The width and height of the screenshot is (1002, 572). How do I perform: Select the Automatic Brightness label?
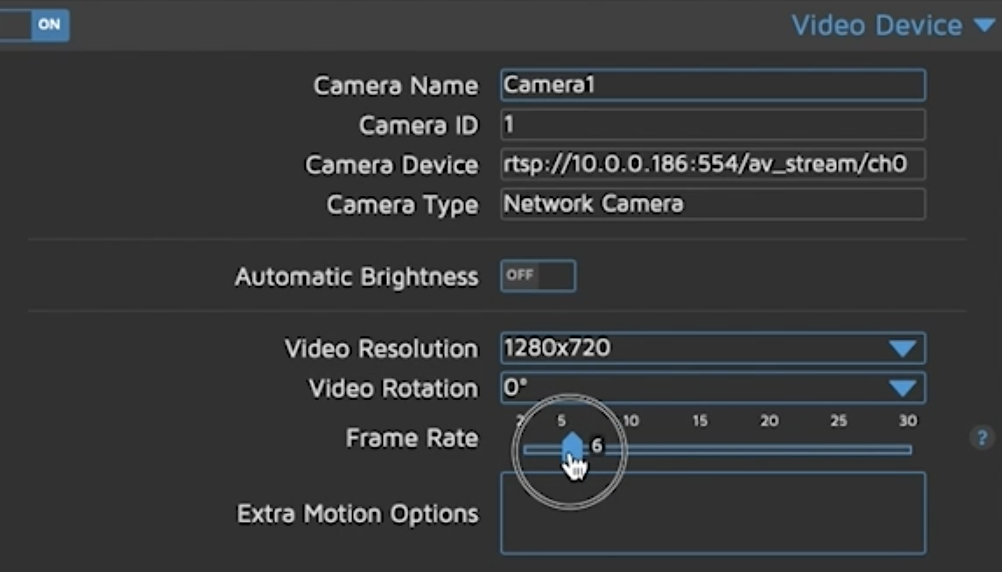pos(357,277)
